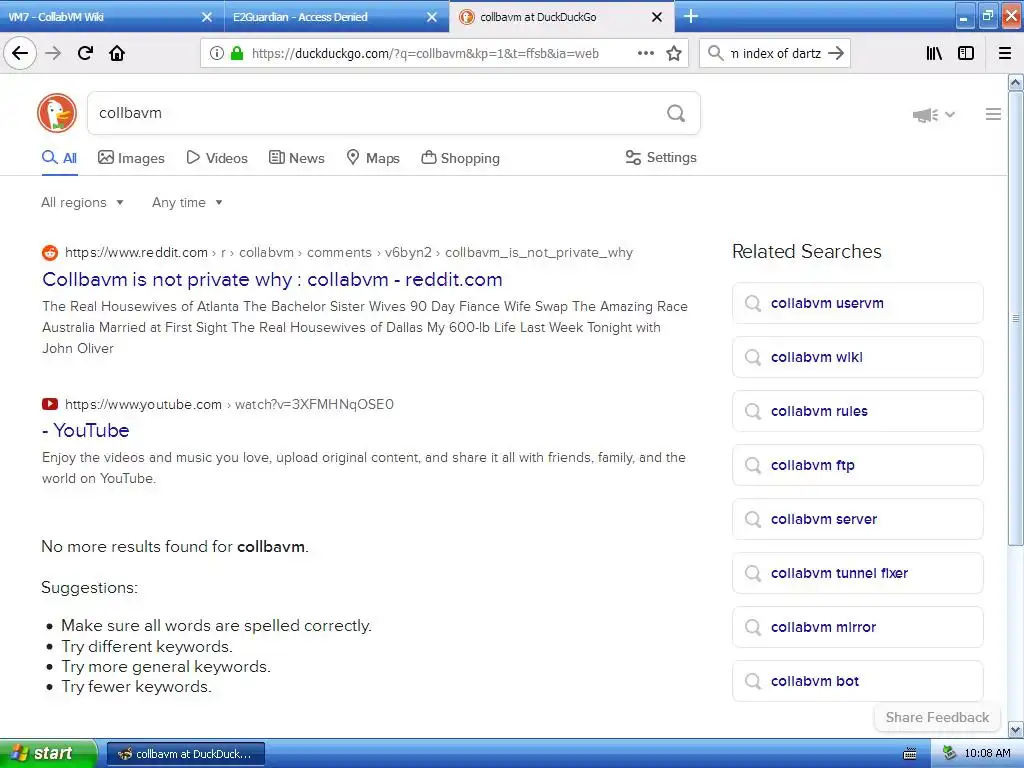Search related 'collabvm mirror'
This screenshot has width=1024, height=768.
[x=857, y=628]
